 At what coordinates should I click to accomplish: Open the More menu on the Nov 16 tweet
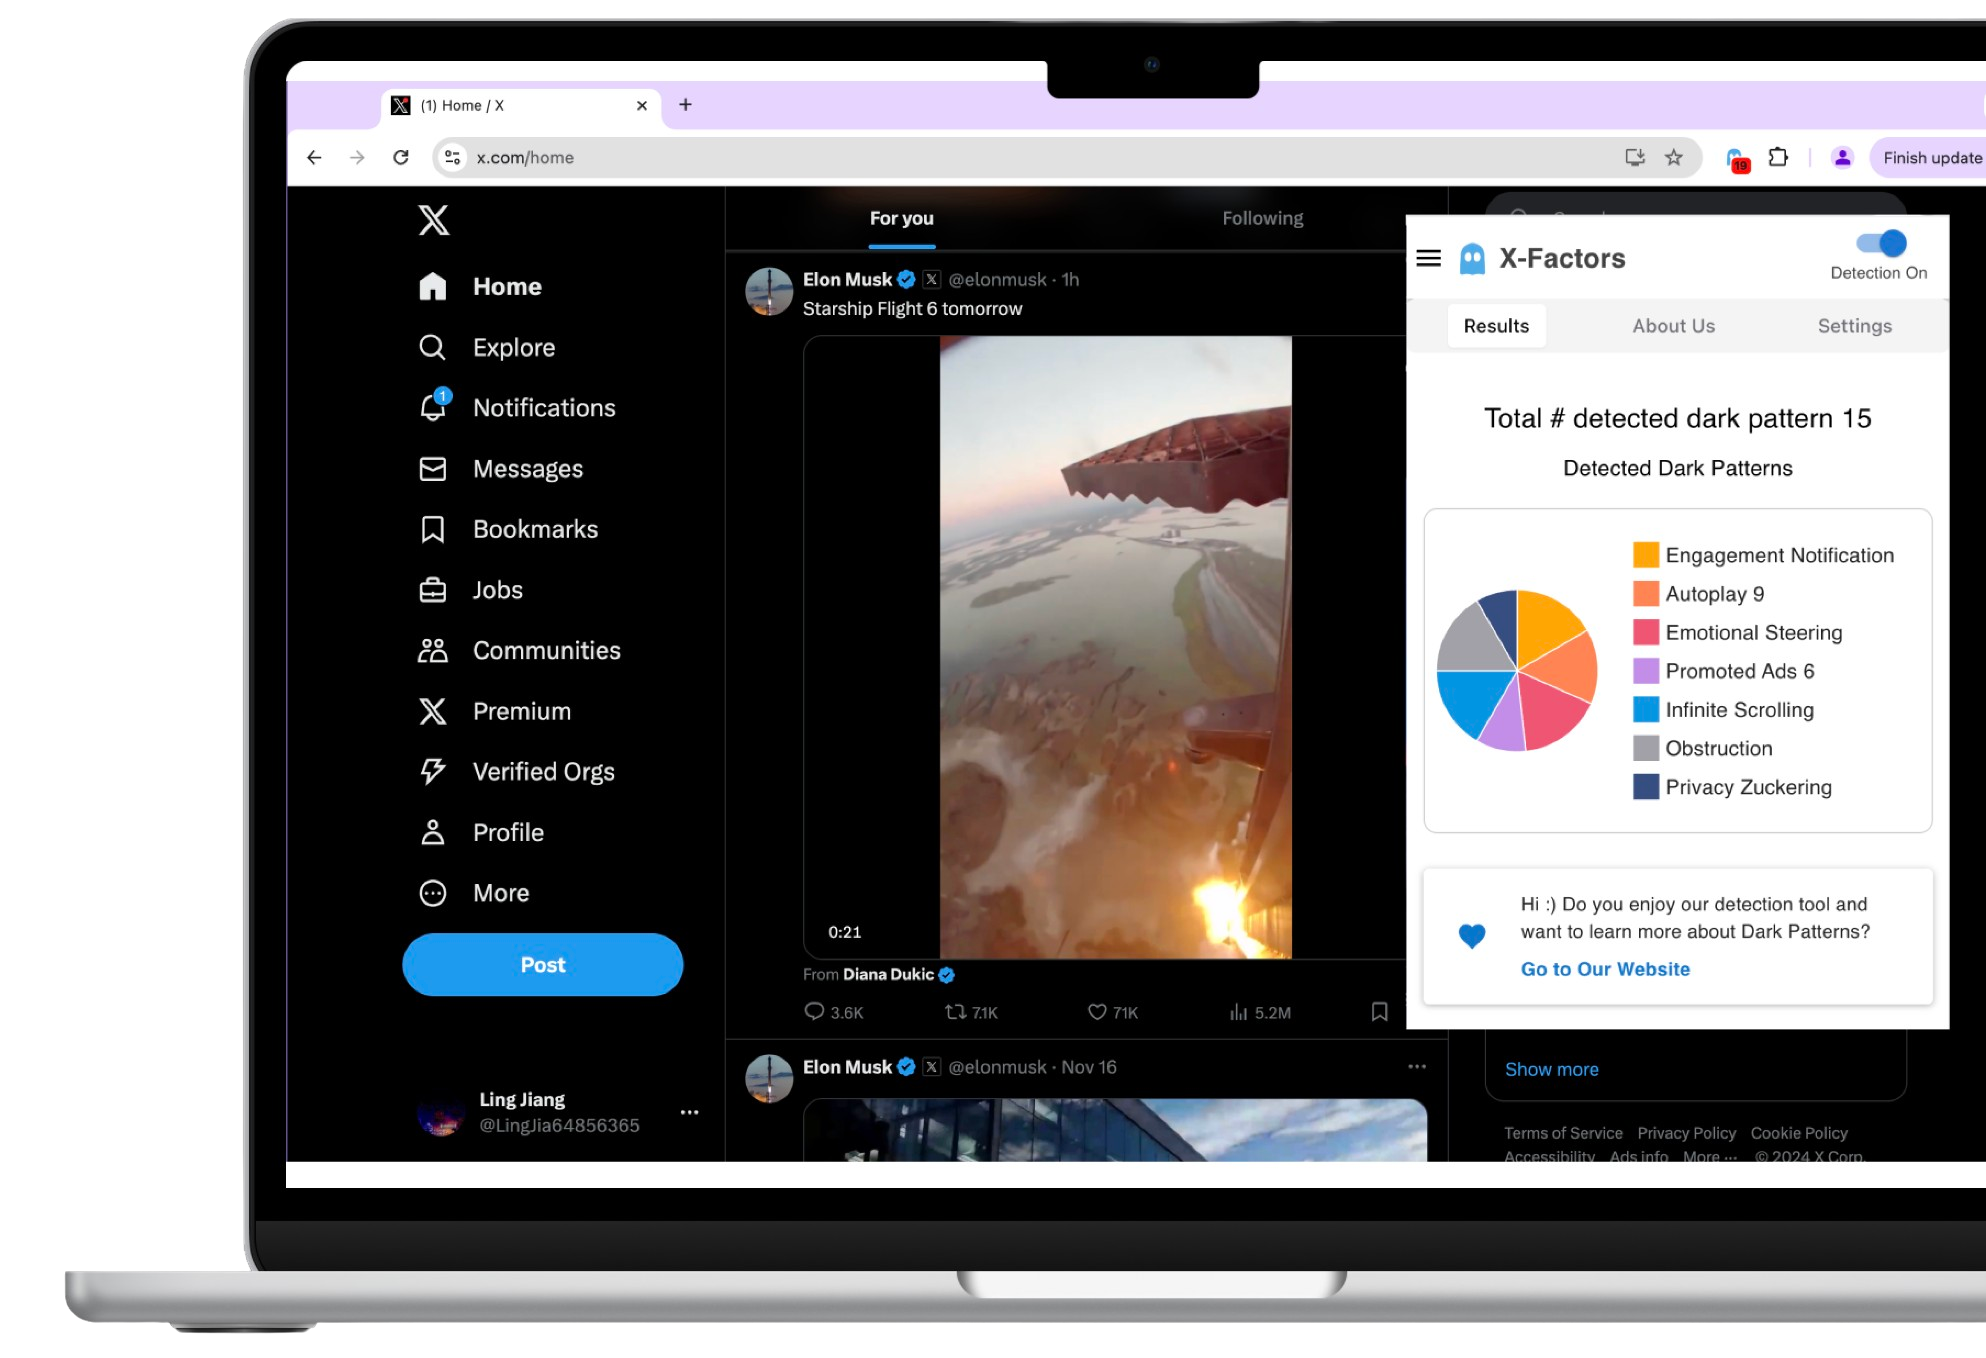[1417, 1066]
